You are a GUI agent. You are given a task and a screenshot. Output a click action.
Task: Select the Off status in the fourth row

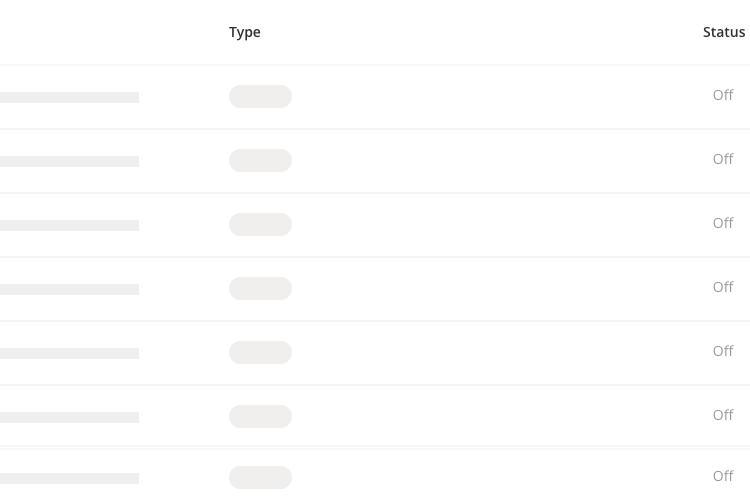723,287
